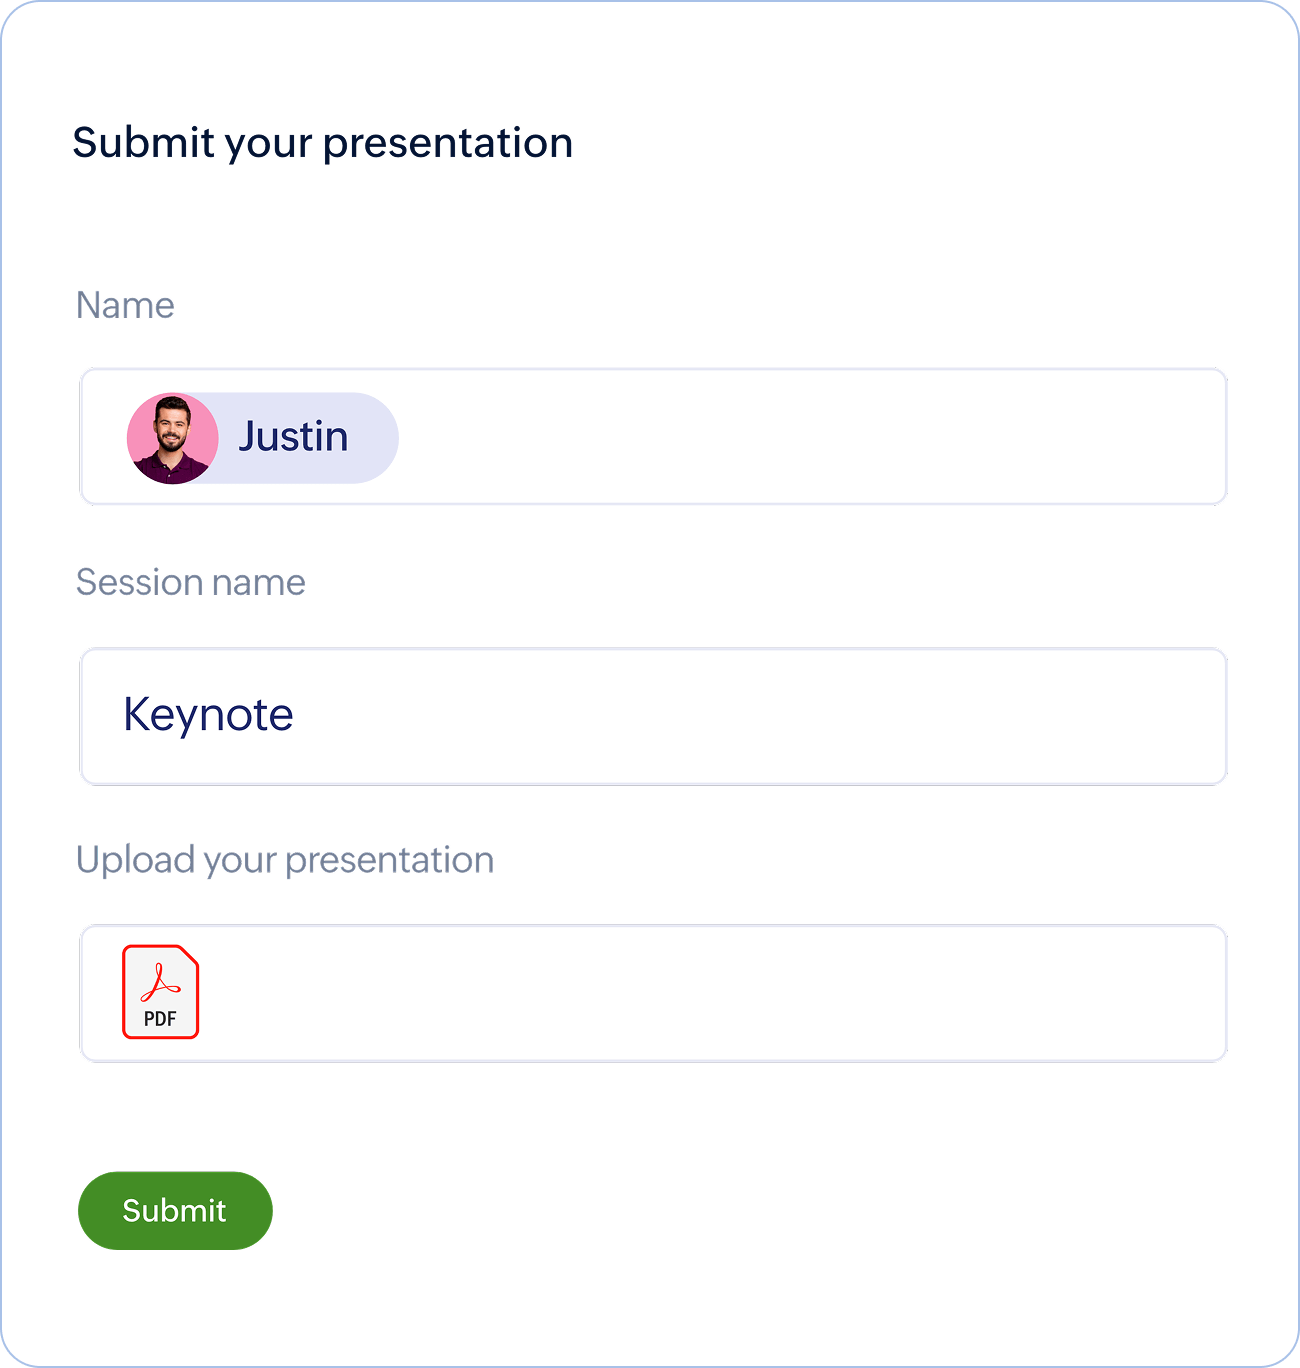This screenshot has width=1300, height=1368.
Task: Click the Acrobat symbol on PDF icon
Action: 160,982
